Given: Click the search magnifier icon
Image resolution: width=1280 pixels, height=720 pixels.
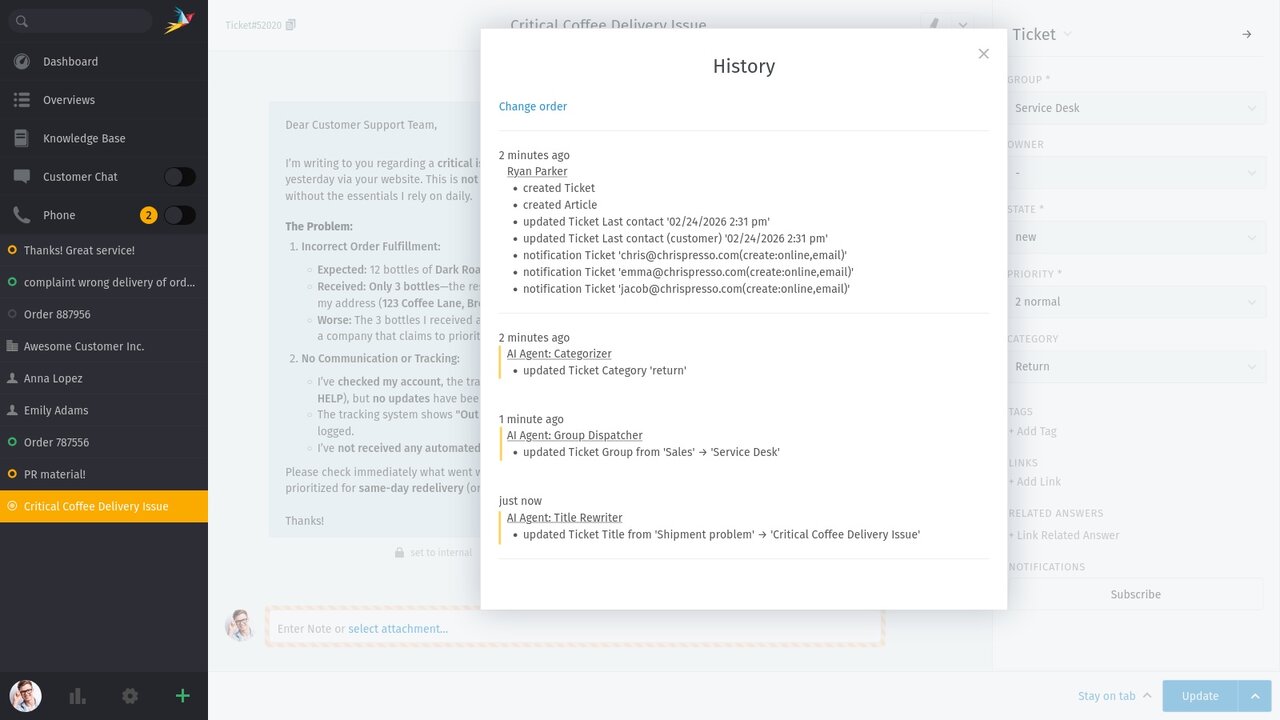Looking at the screenshot, I should click(x=23, y=21).
